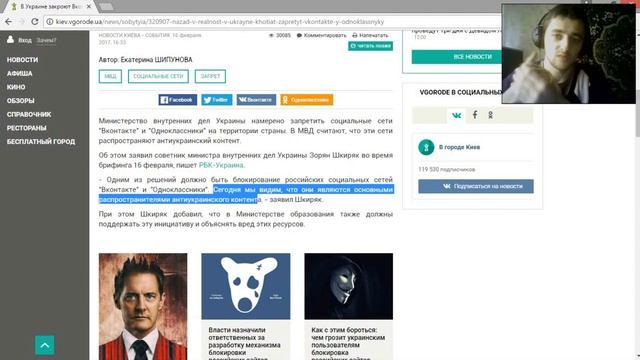The image size is (640, 360).
Task: Select the Facebook tab in social widget
Action: click(x=475, y=115)
